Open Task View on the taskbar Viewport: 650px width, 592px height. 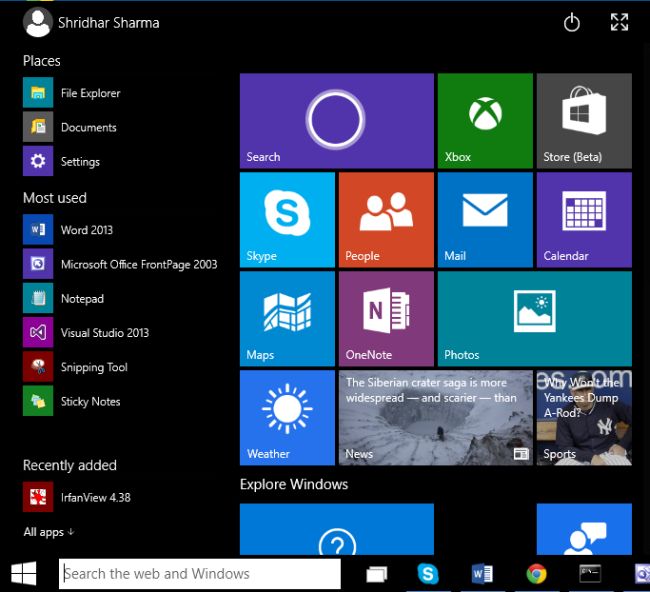pos(376,574)
